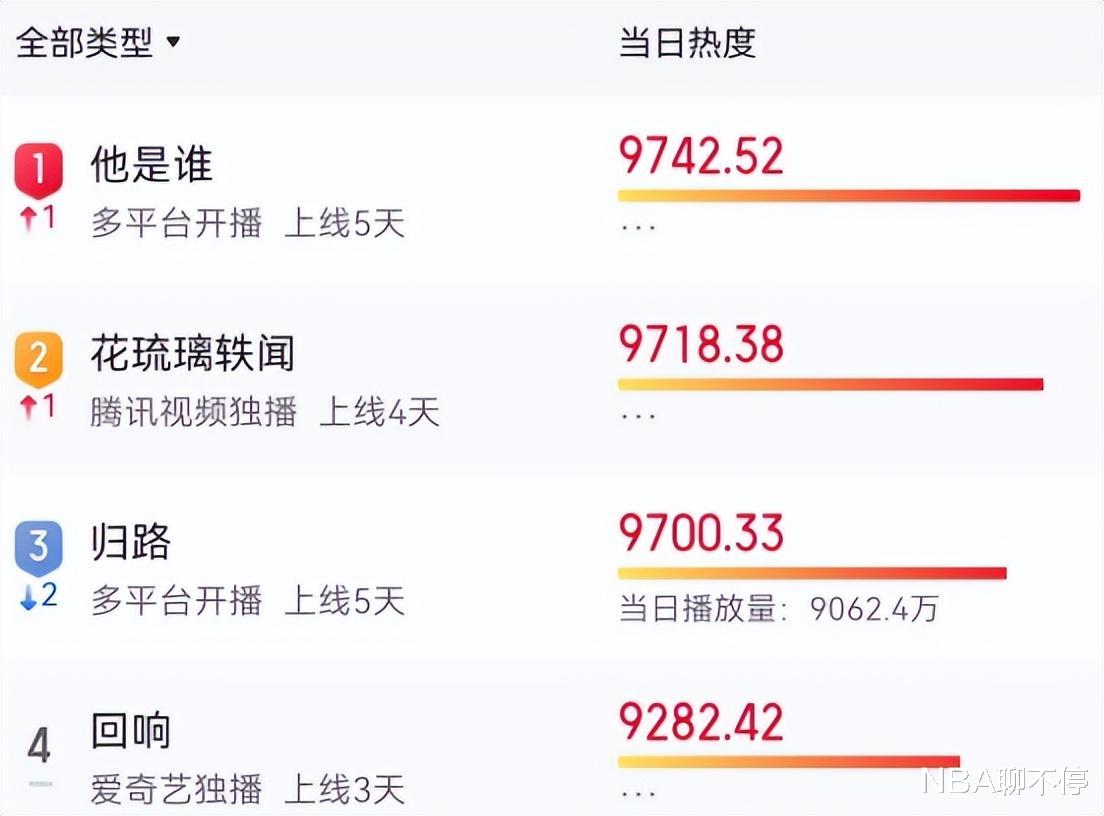This screenshot has width=1104, height=816.
Task: Click the red up arrow under rank 1
Action: tap(29, 217)
